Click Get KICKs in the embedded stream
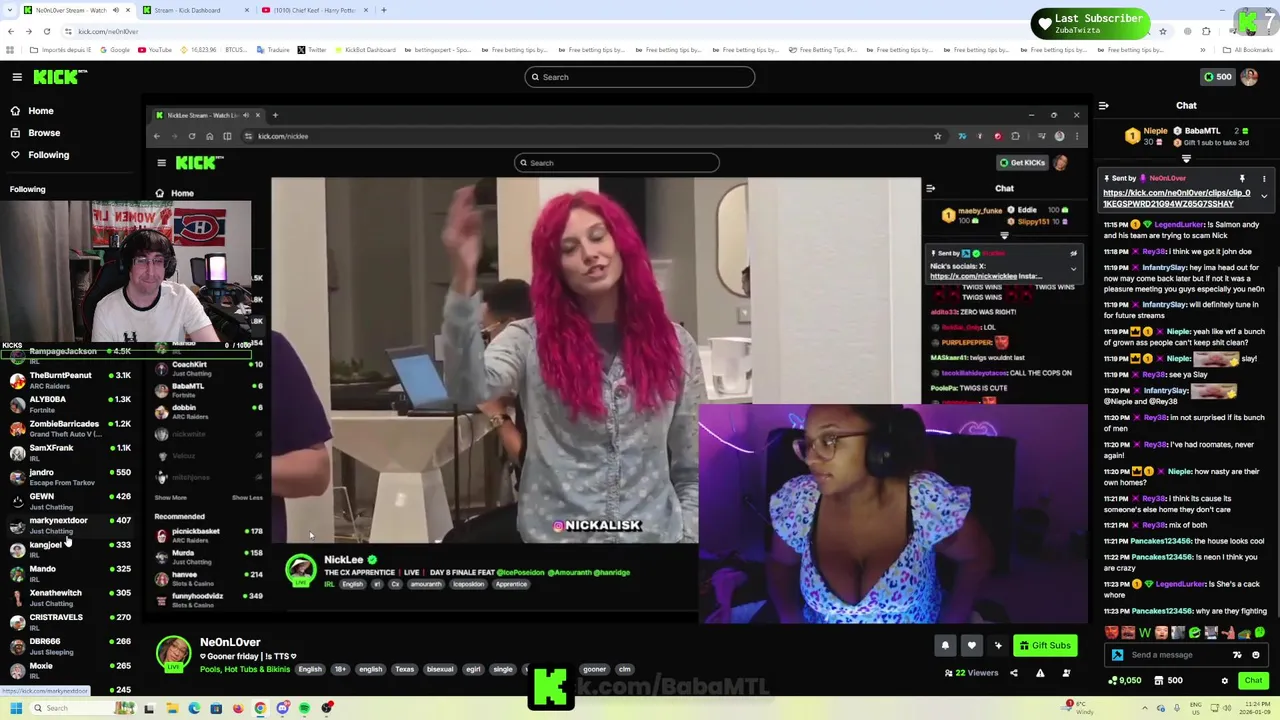 click(1022, 163)
